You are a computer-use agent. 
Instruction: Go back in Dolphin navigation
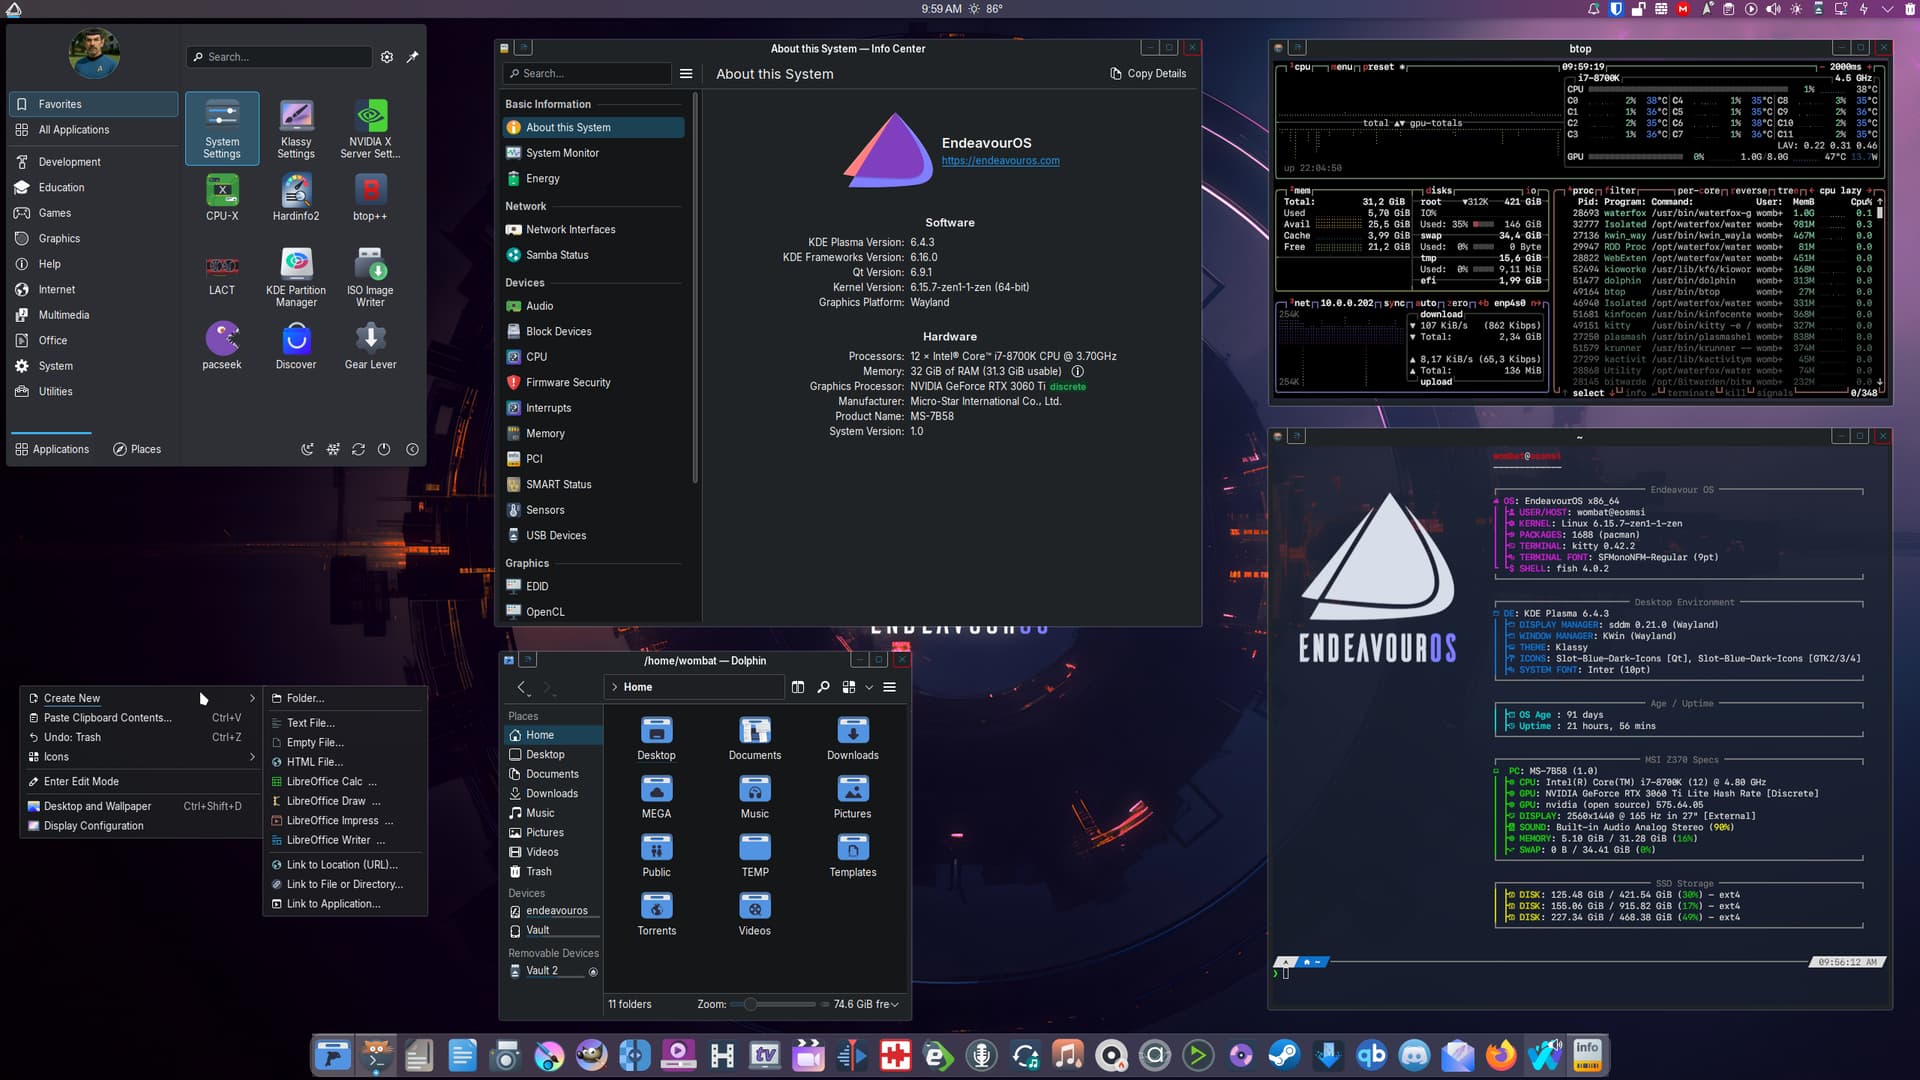(521, 687)
